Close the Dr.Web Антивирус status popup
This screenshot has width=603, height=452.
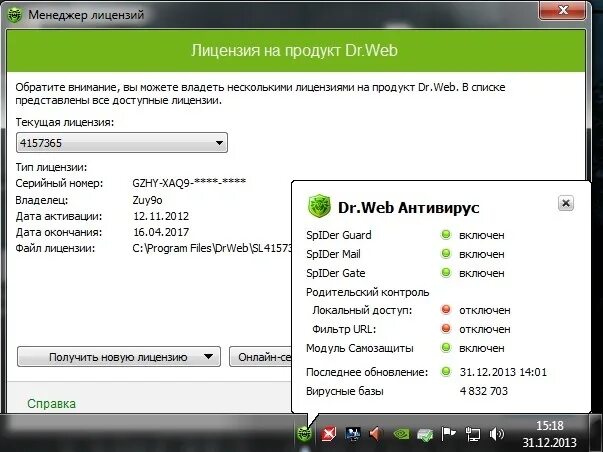tap(566, 203)
